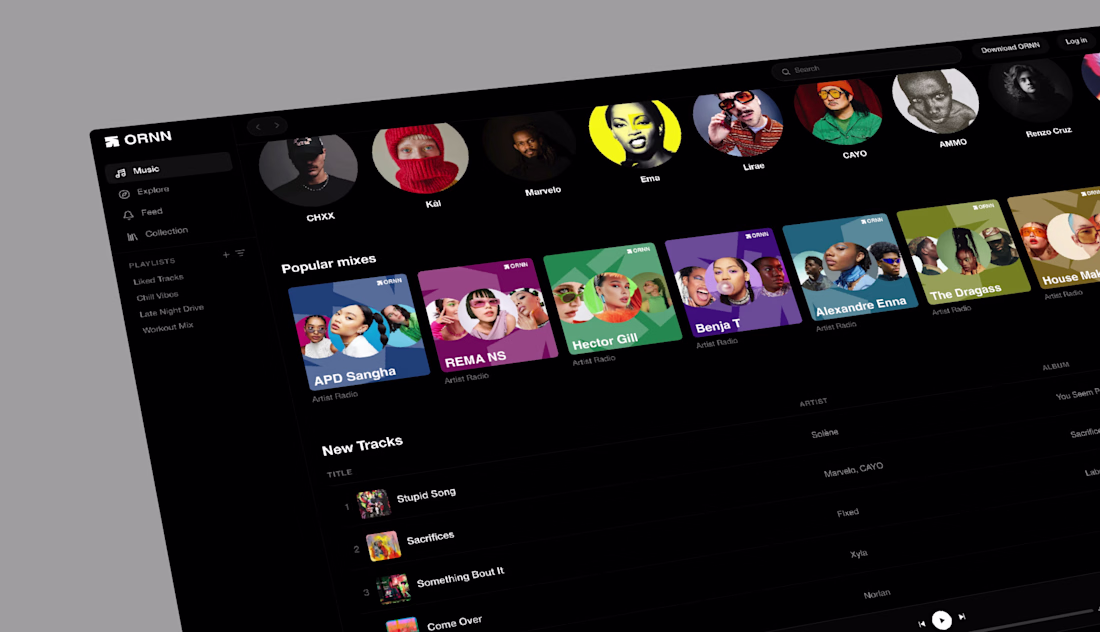The image size is (1100, 632).
Task: Open artists Marvelo, CAYO in tracks list
Action: (x=853, y=469)
